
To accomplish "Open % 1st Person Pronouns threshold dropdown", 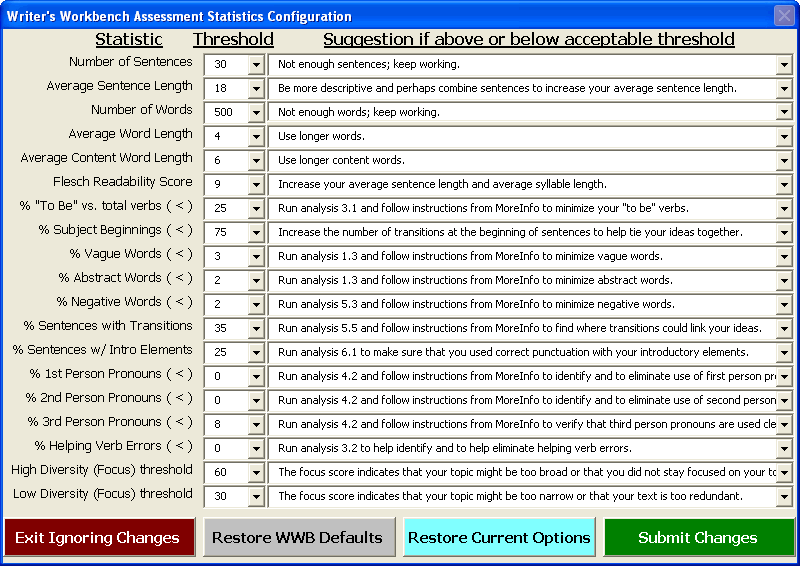I will pos(256,376).
